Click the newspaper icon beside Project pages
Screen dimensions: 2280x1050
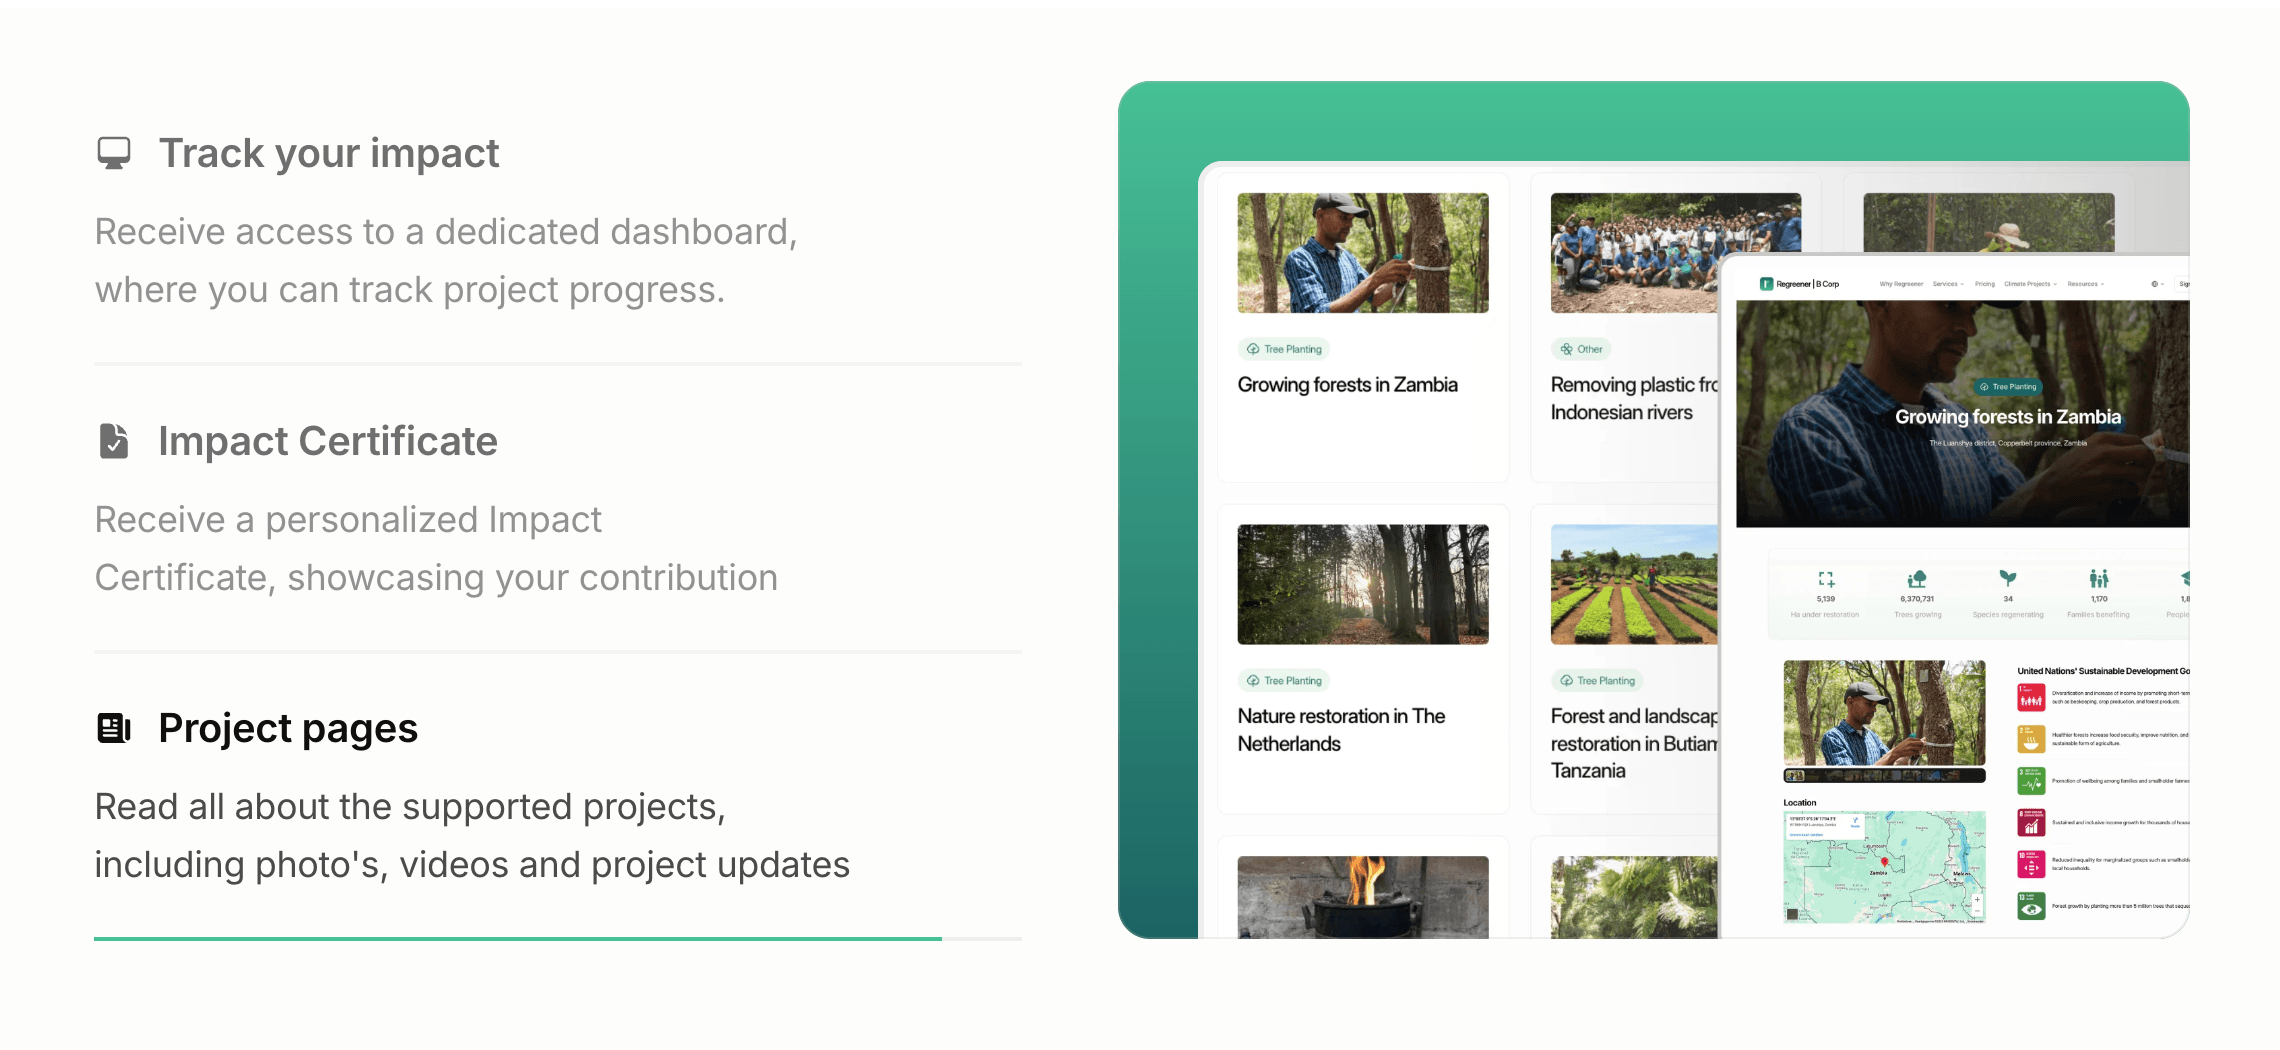tap(114, 728)
